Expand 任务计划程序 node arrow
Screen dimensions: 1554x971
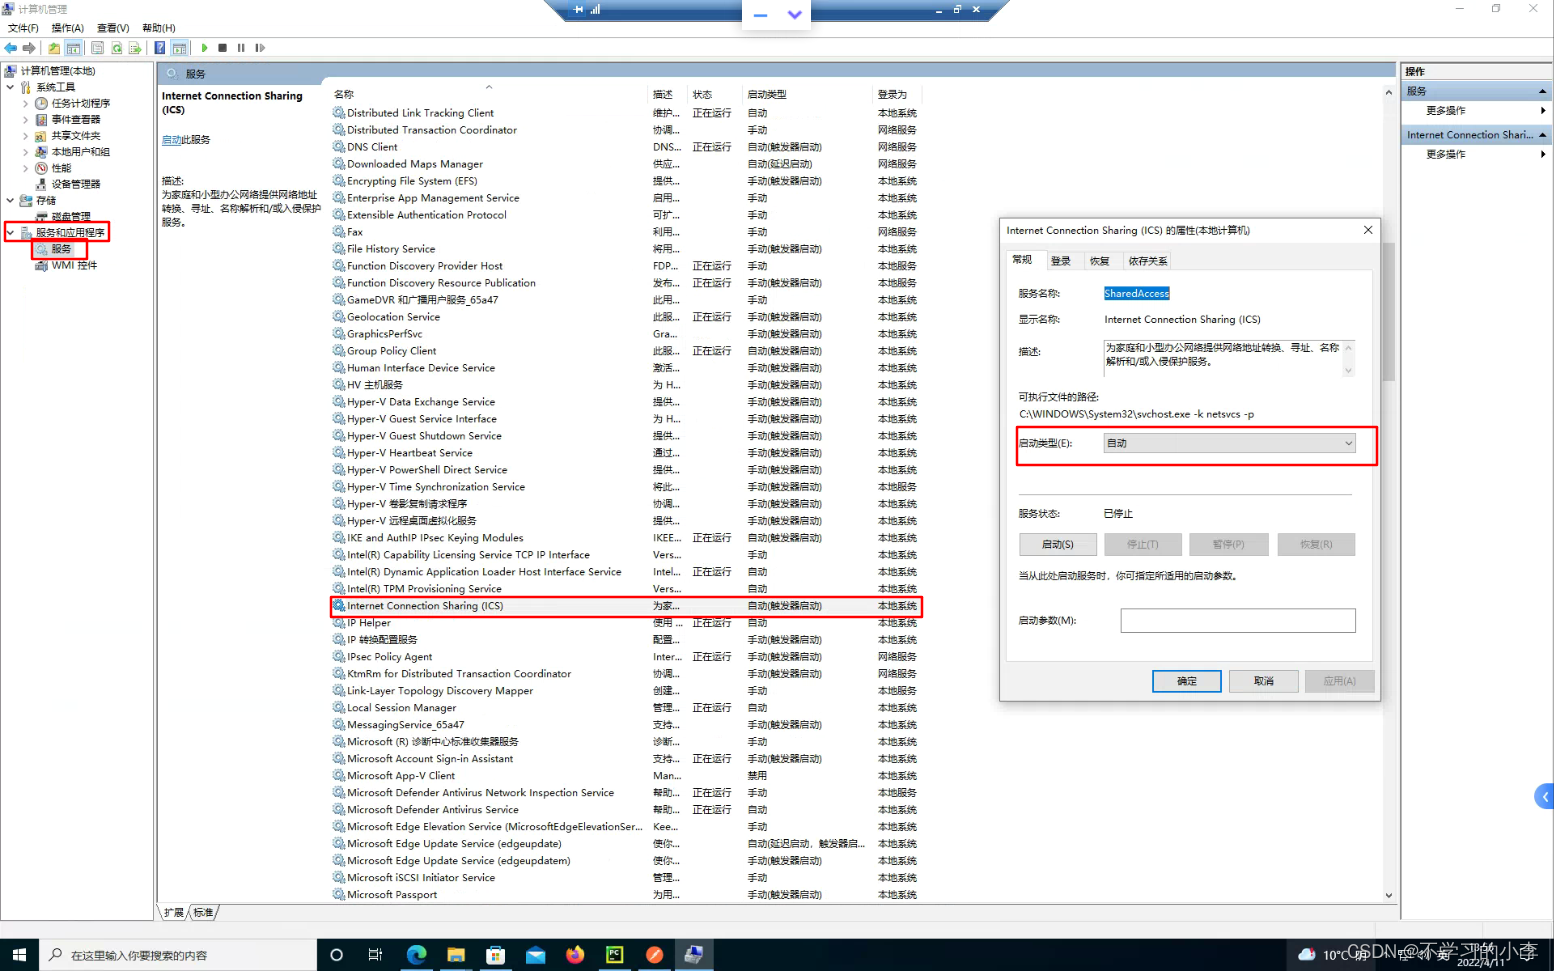point(26,103)
